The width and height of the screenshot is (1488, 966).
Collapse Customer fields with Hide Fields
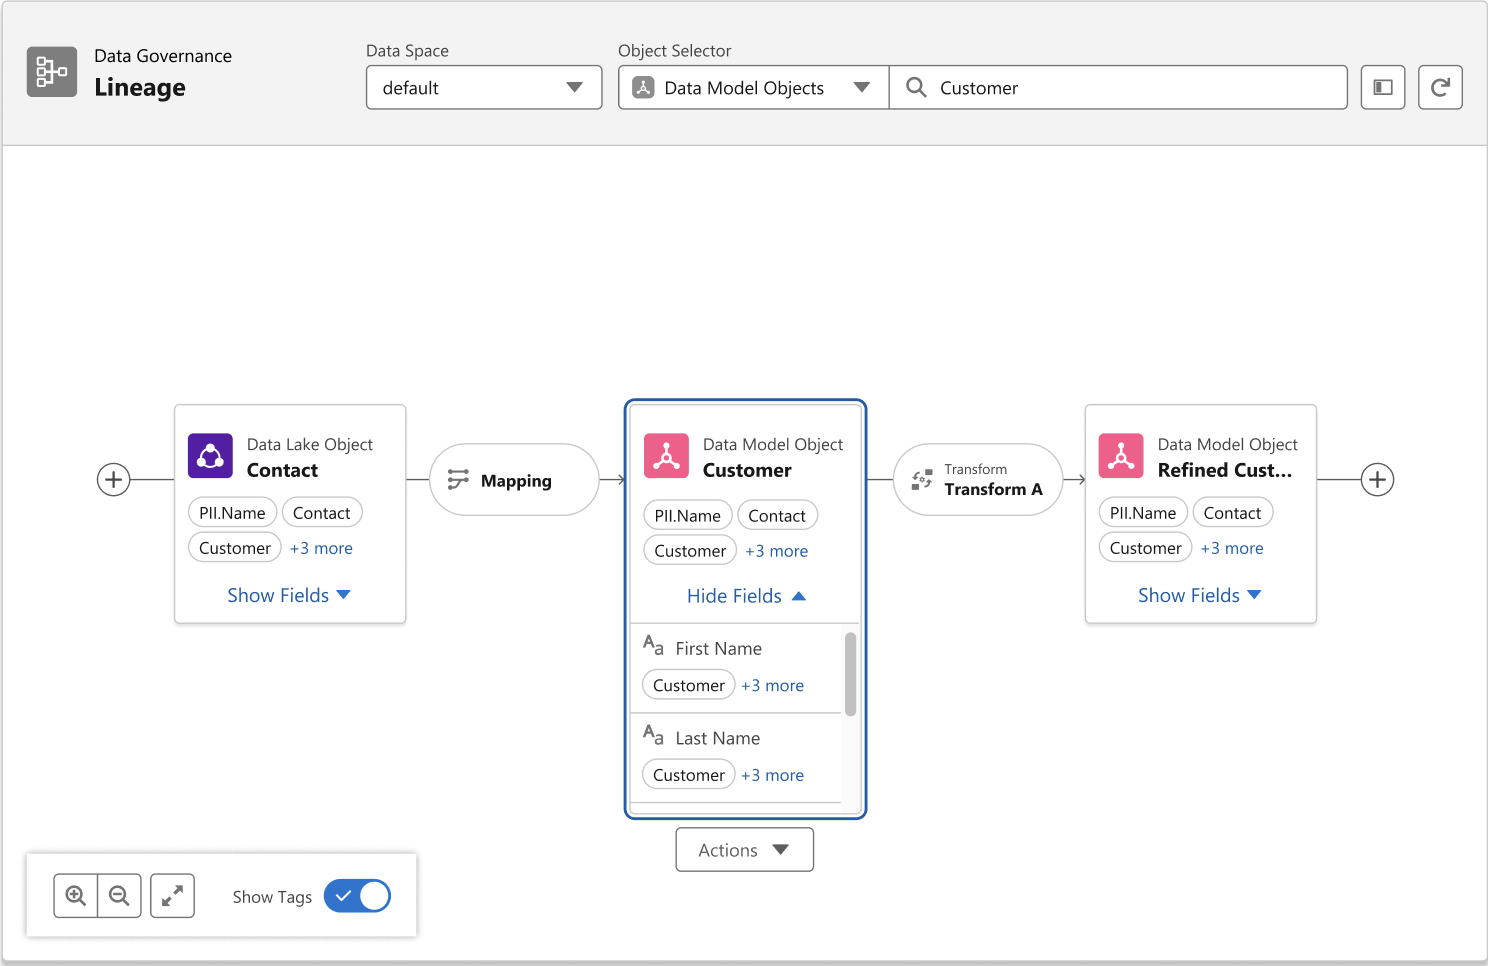pos(746,596)
